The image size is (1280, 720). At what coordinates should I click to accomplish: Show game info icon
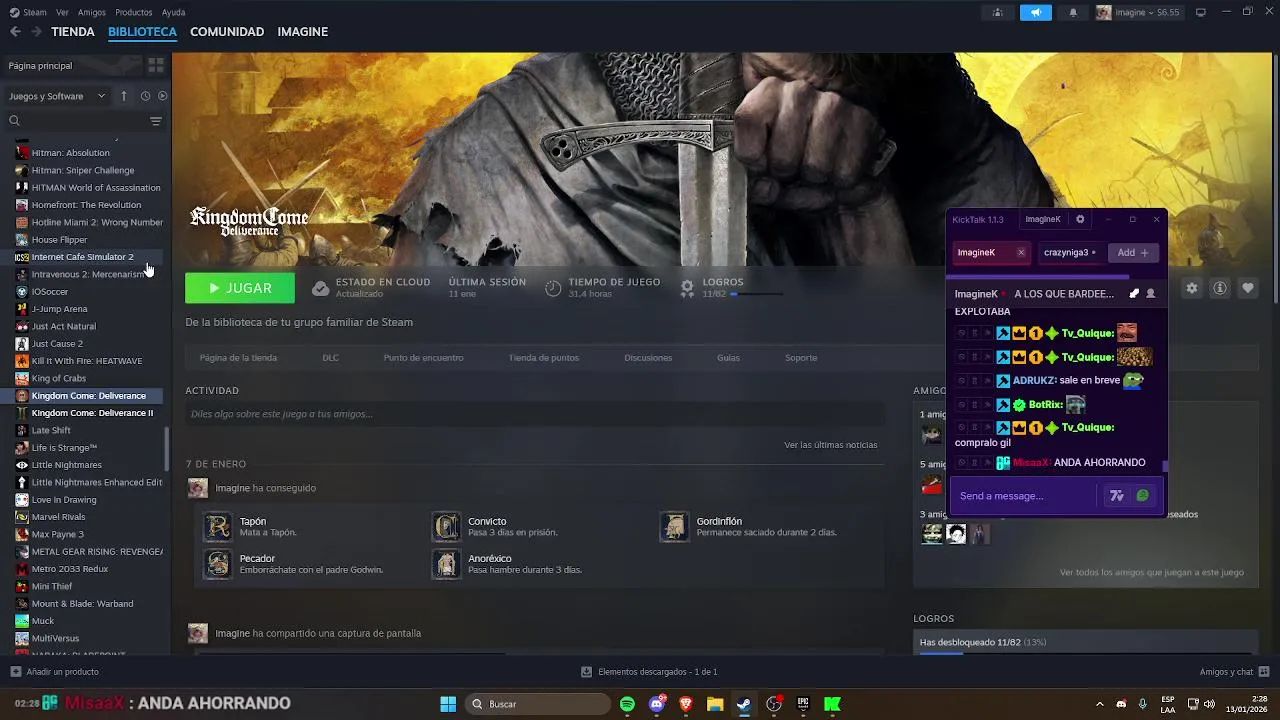(x=1220, y=288)
